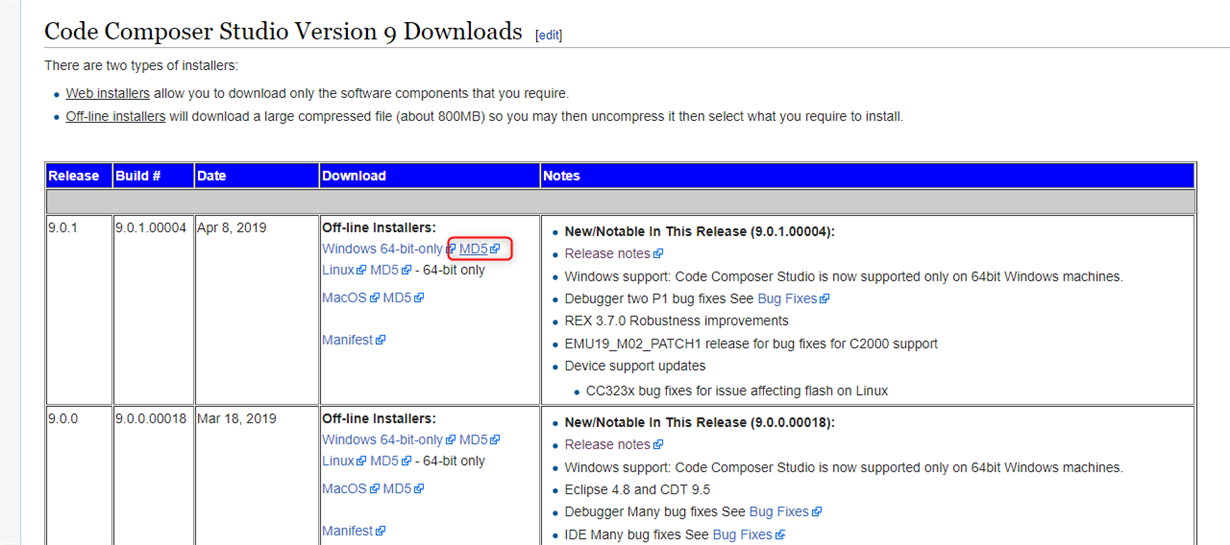This screenshot has width=1230, height=545.
Task: Open MD5 link for Windows 9.0.1 installer
Action: coord(473,248)
